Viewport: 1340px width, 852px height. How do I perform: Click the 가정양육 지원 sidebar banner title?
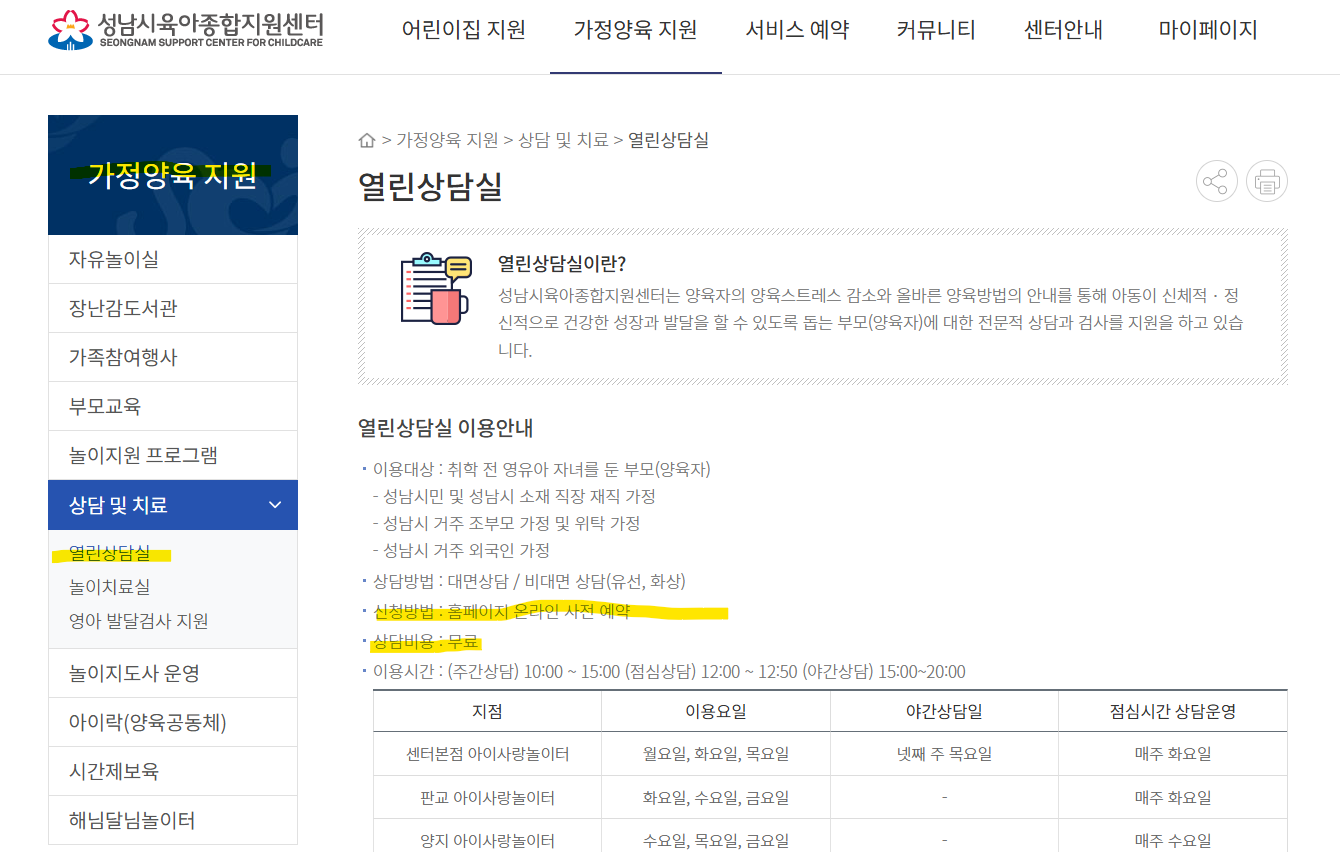point(173,175)
